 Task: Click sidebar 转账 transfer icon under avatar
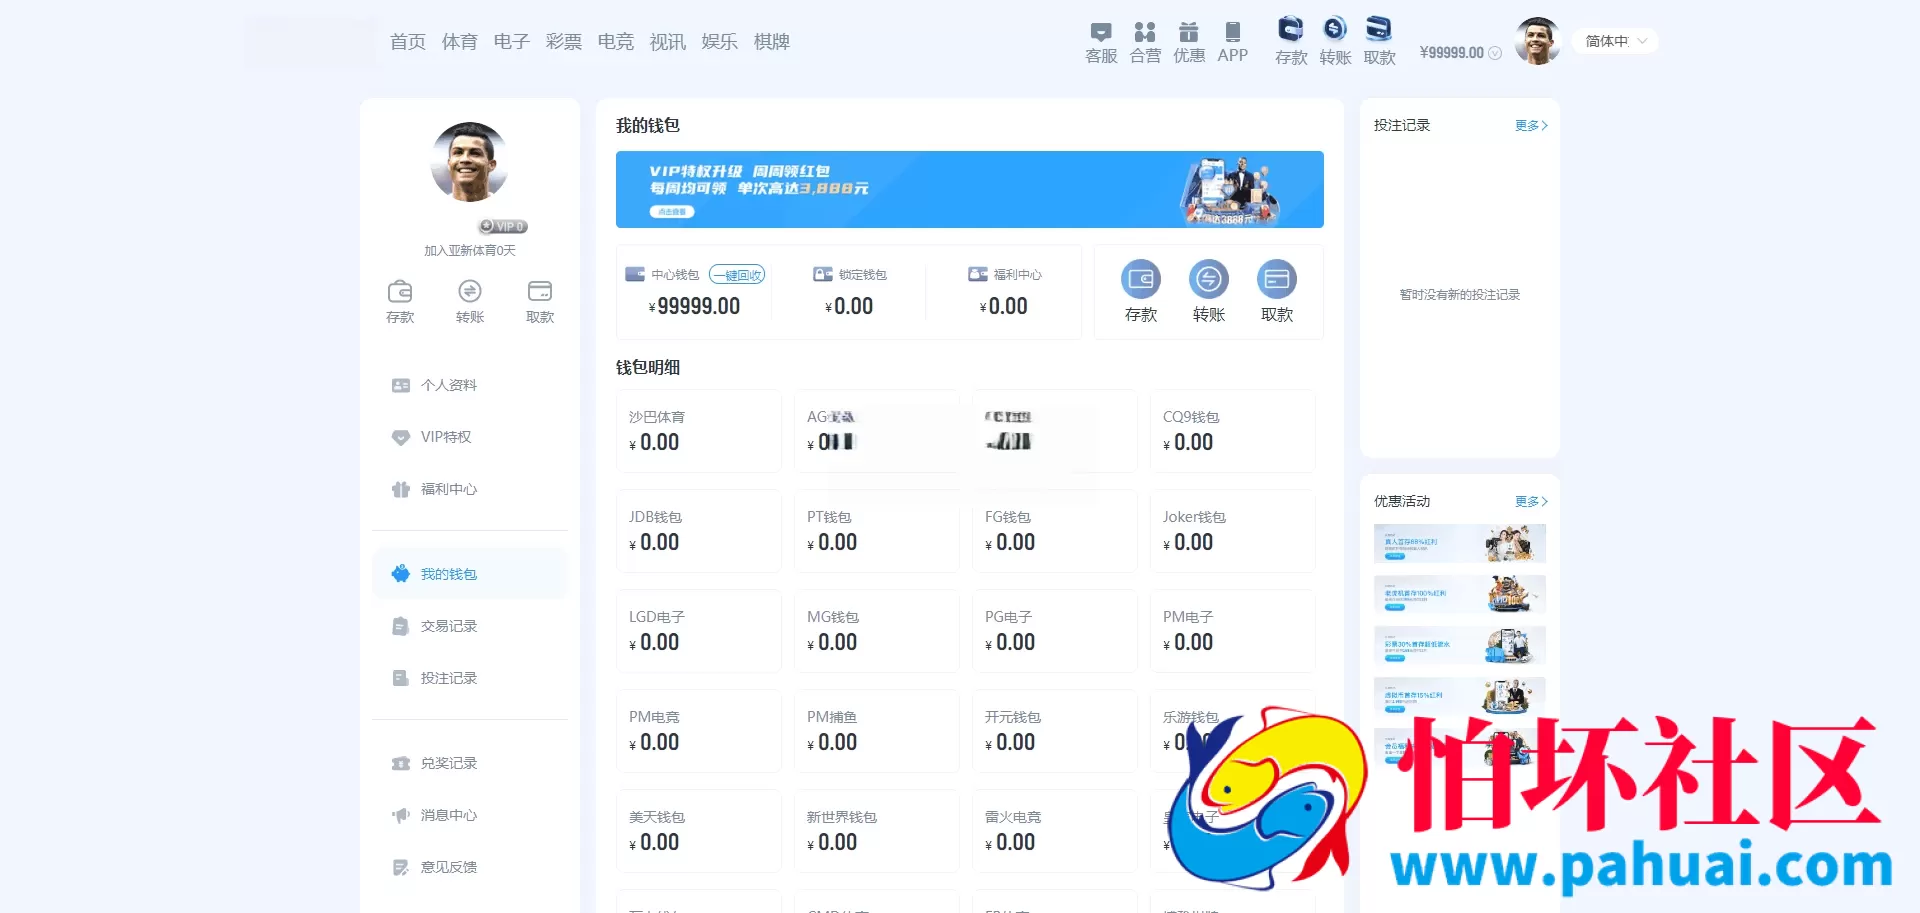(470, 291)
